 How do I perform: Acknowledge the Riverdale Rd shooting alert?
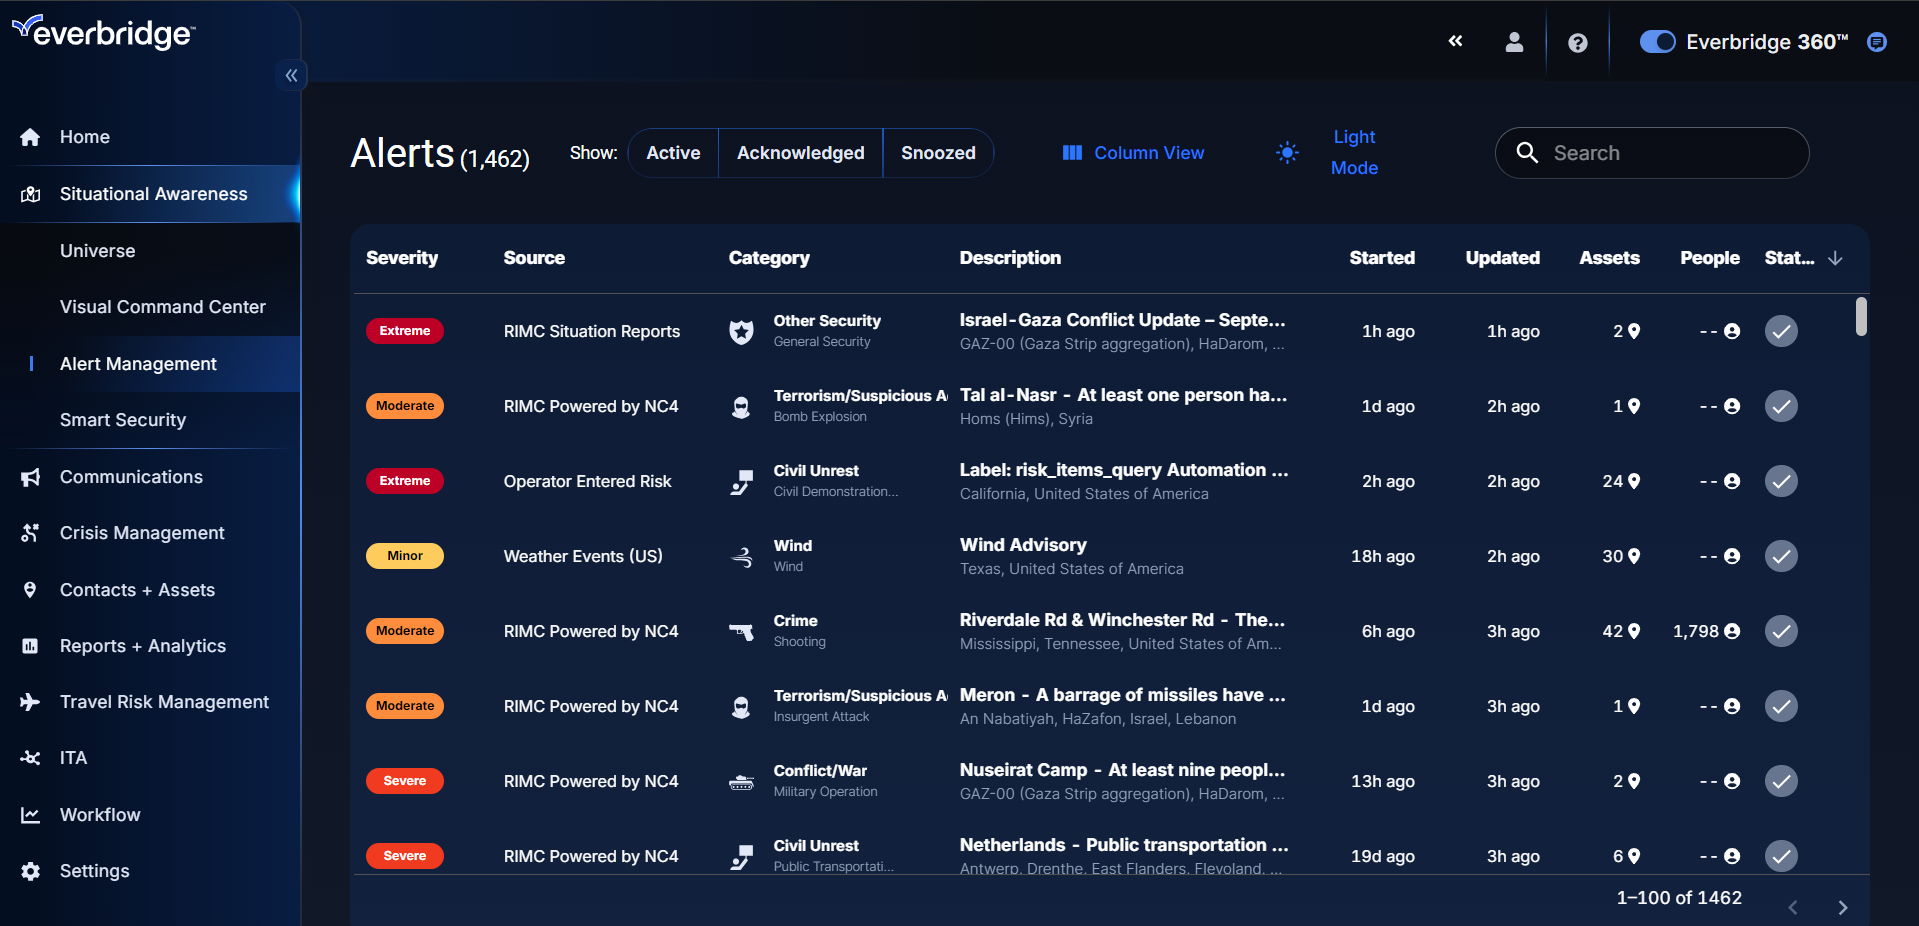pos(1781,631)
